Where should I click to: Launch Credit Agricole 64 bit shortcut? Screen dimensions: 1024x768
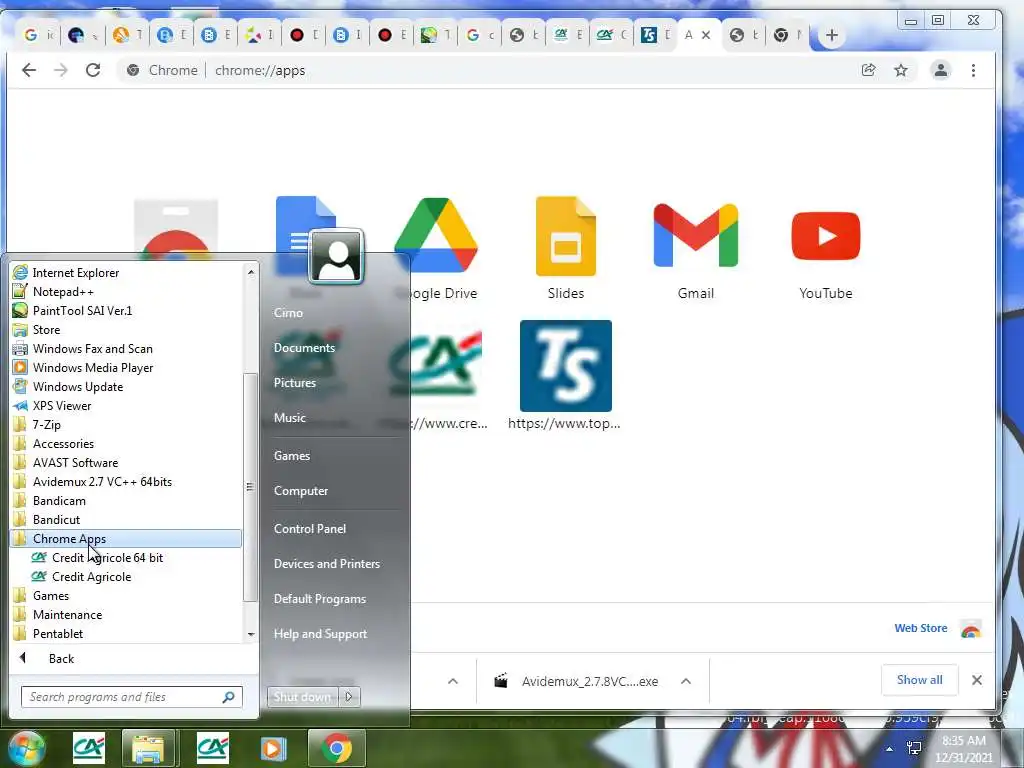[x=107, y=558]
